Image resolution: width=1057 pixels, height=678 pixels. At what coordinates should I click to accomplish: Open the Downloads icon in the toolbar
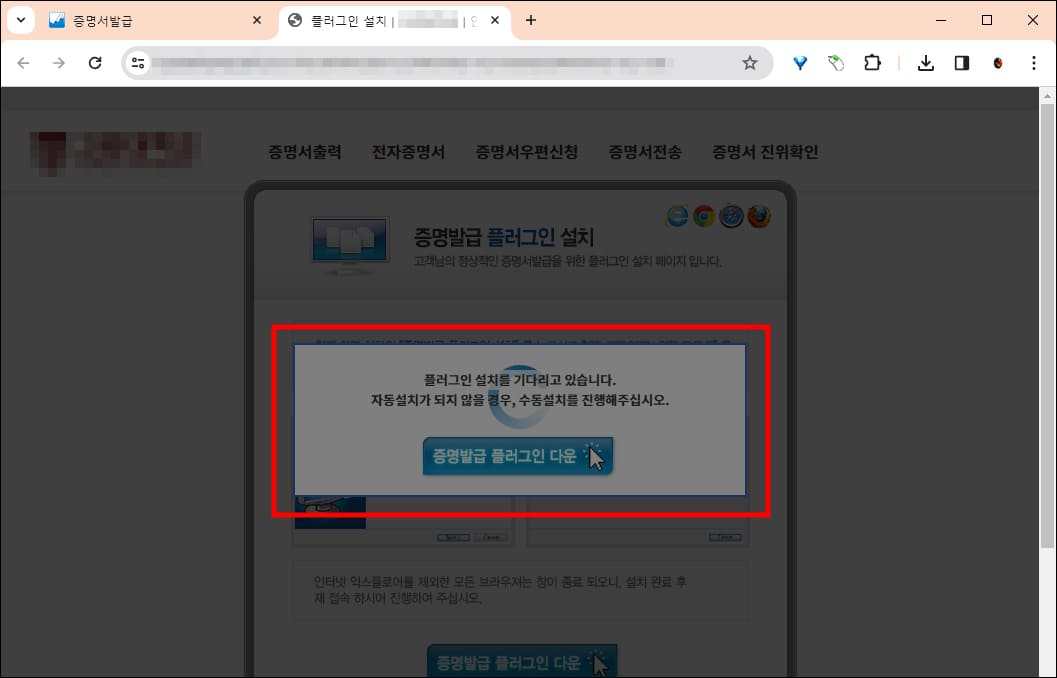925,62
